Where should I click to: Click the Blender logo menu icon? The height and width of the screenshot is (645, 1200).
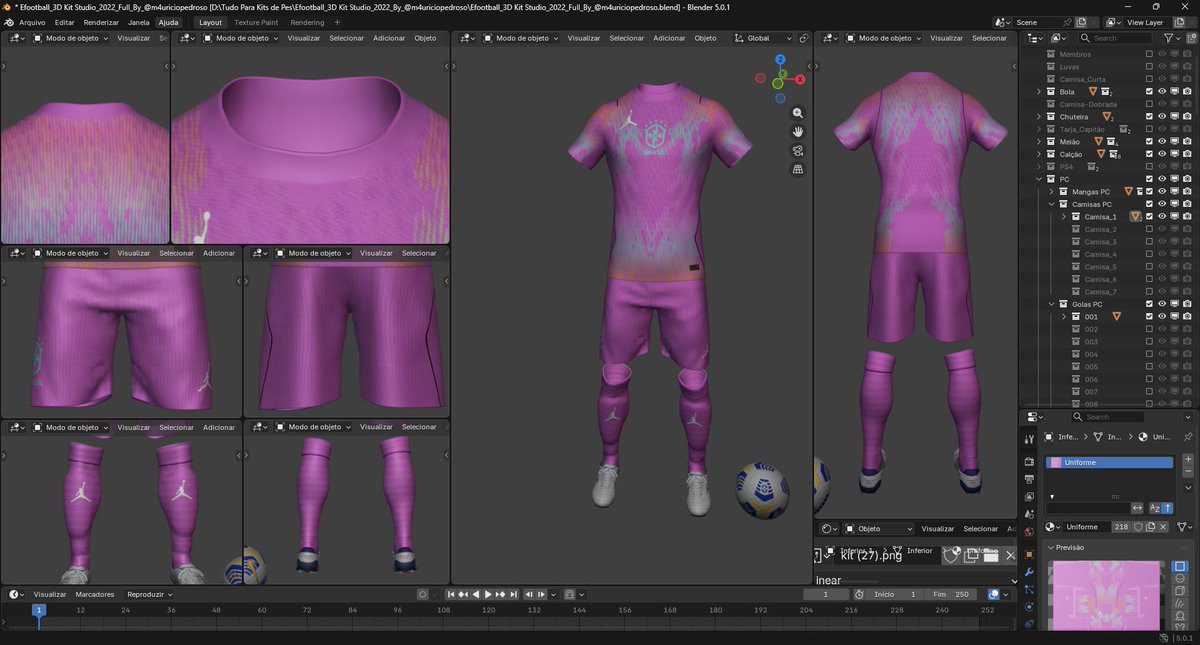click(8, 22)
